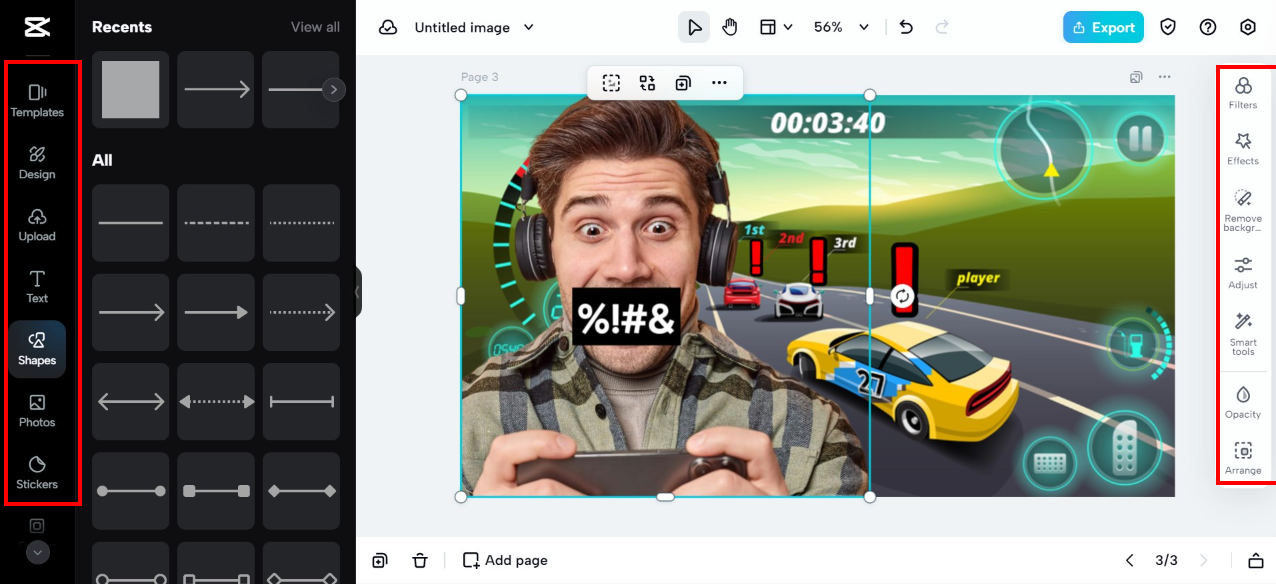Open Page 3 more options menu

[x=1164, y=77]
